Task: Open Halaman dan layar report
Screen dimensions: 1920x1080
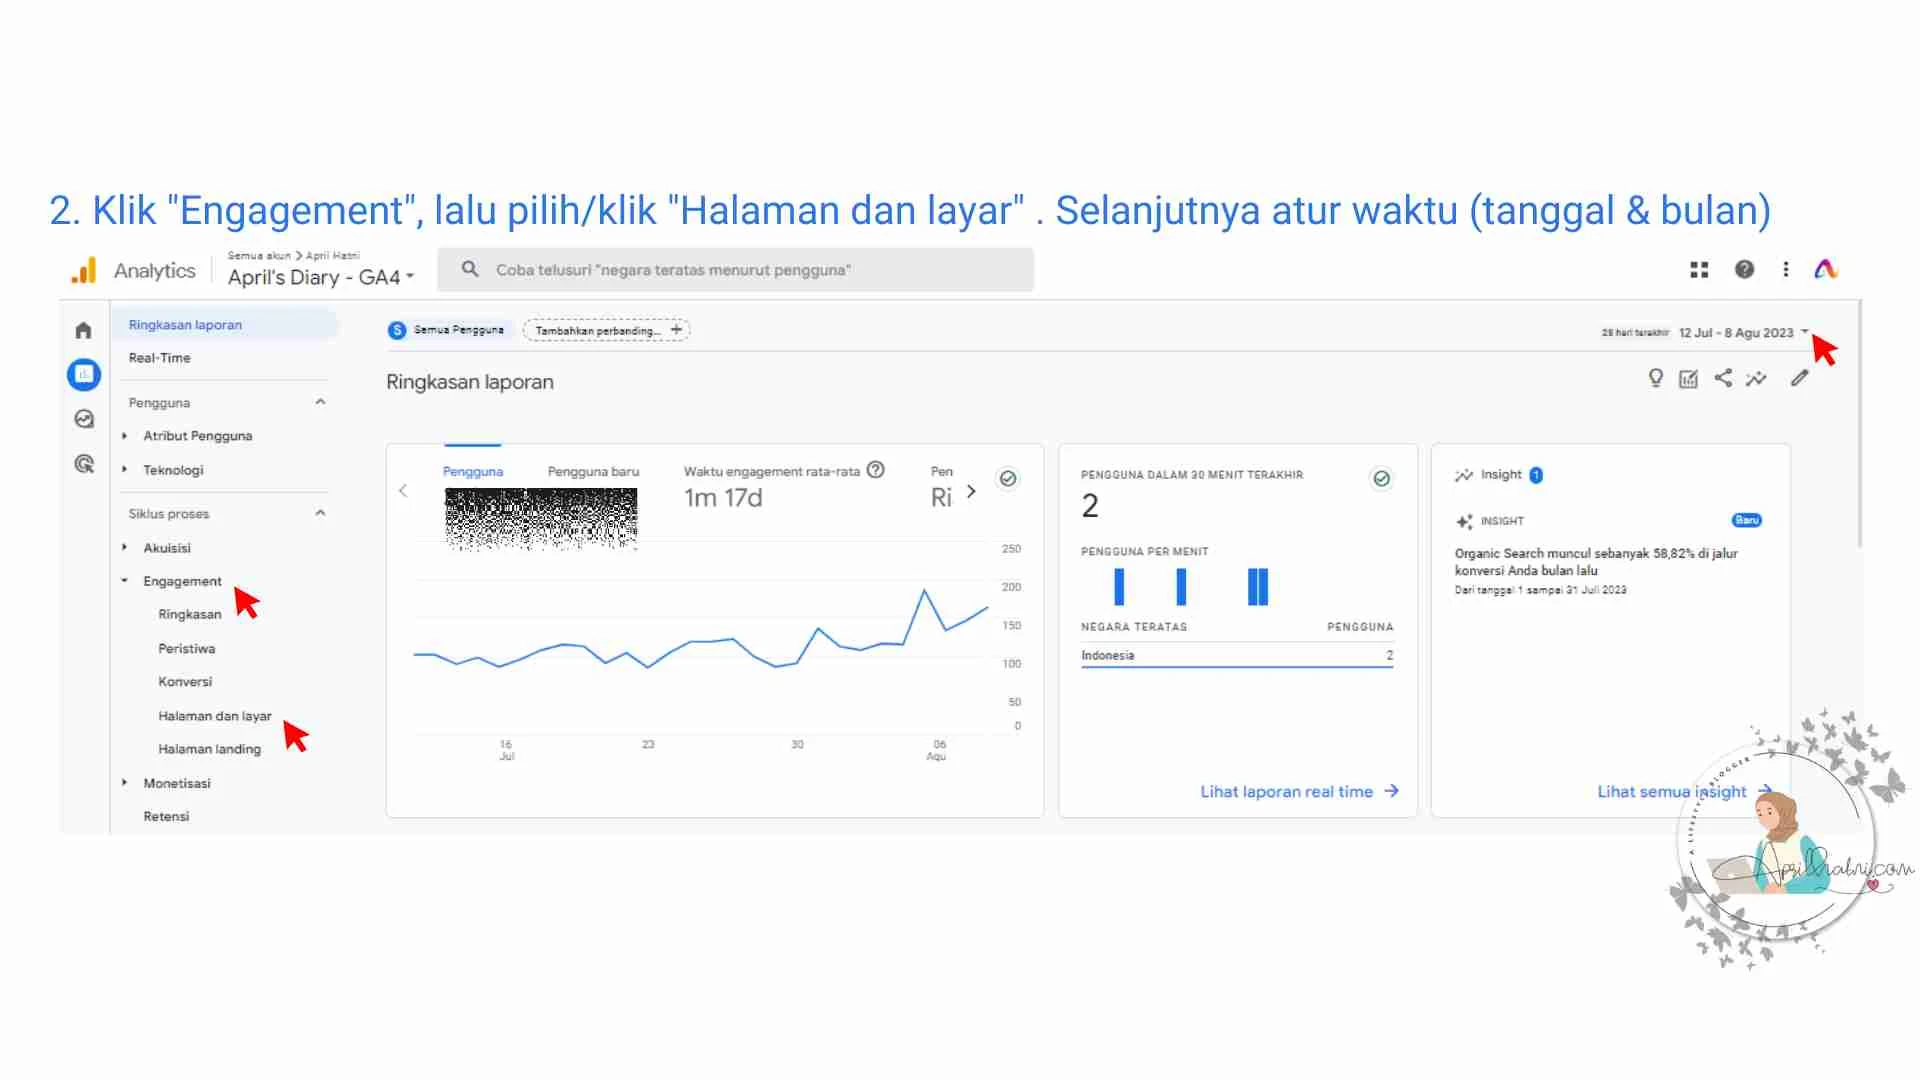Action: point(214,716)
